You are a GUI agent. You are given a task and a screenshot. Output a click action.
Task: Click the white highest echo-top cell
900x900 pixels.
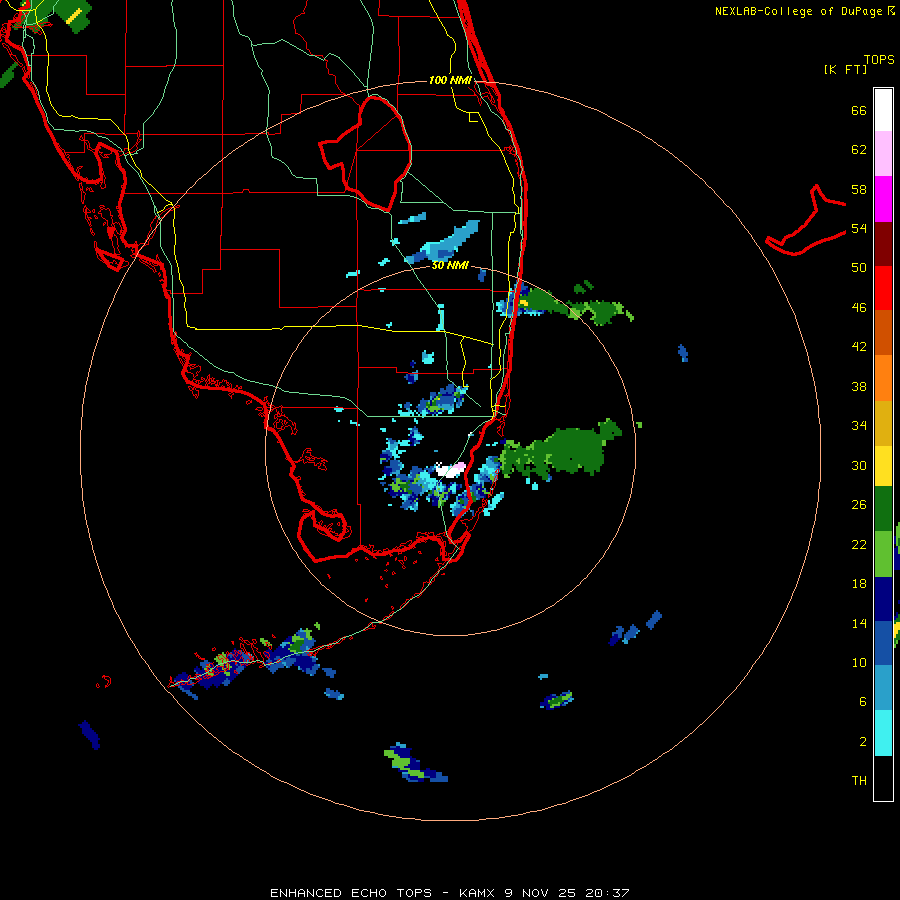coord(448,471)
